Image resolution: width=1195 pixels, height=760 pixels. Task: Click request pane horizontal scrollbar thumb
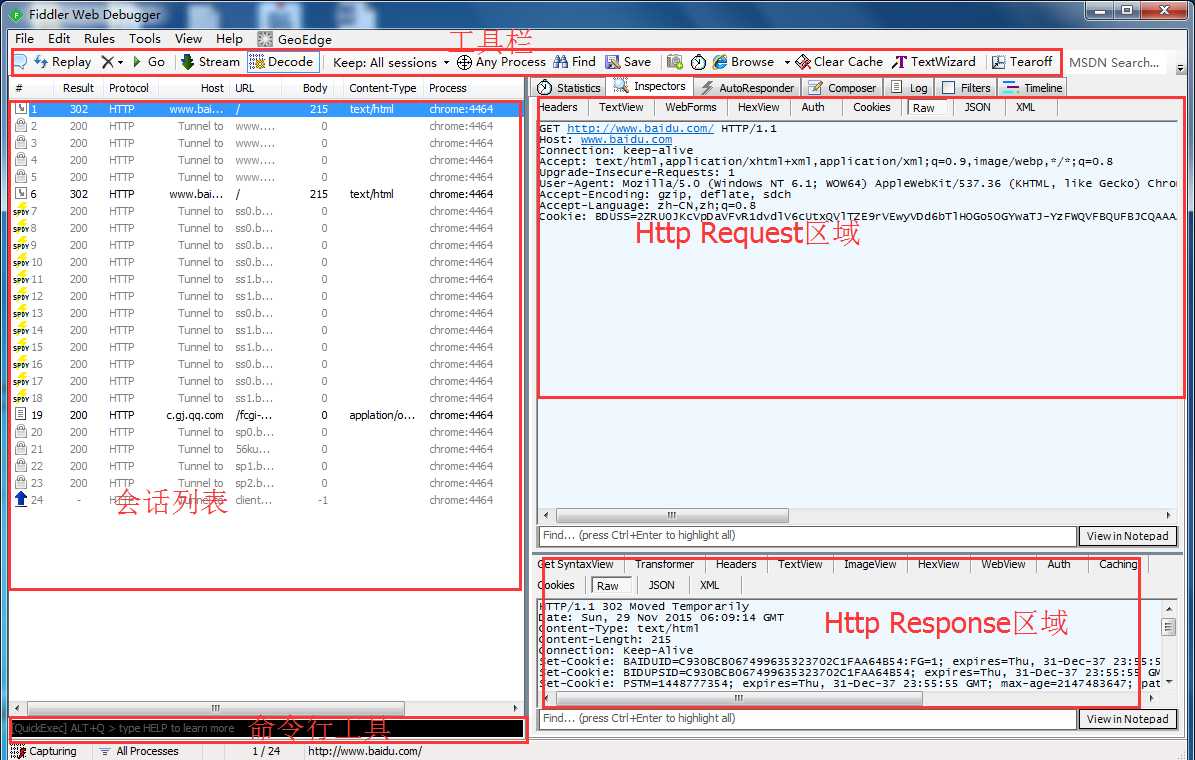pyautogui.click(x=672, y=515)
